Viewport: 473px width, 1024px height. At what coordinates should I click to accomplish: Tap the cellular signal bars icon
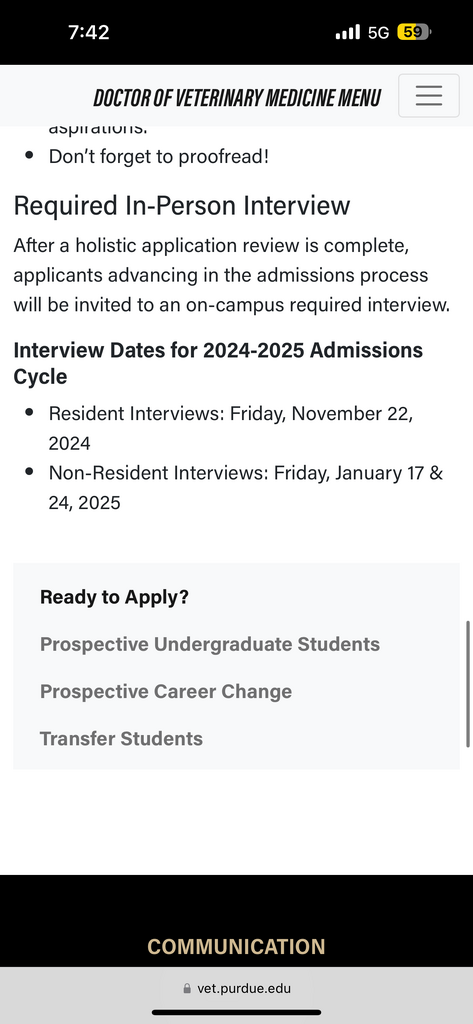347,32
